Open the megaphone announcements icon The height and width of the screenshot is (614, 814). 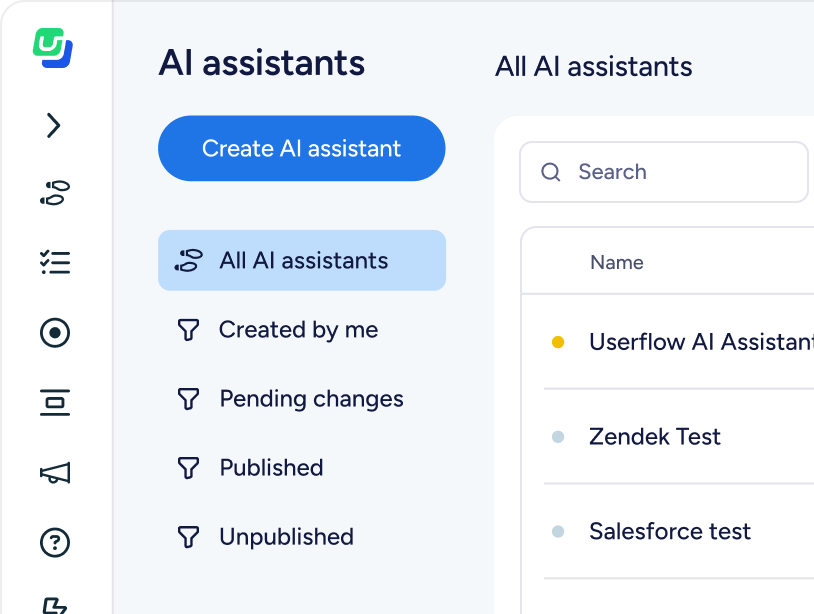55,473
